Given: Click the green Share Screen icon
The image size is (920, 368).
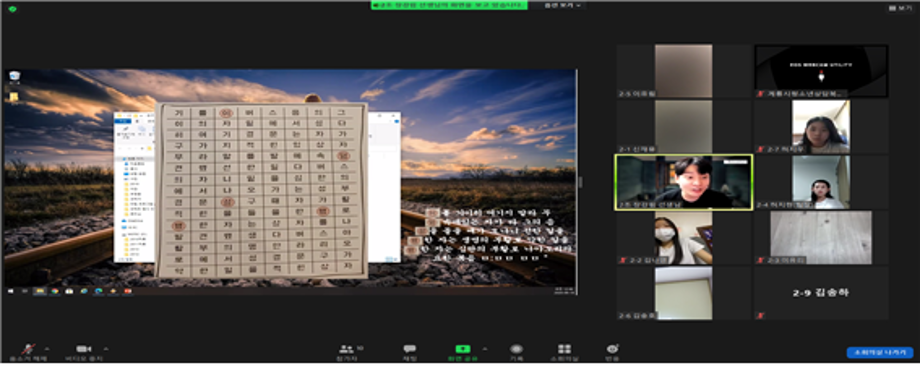Looking at the screenshot, I should point(463,349).
